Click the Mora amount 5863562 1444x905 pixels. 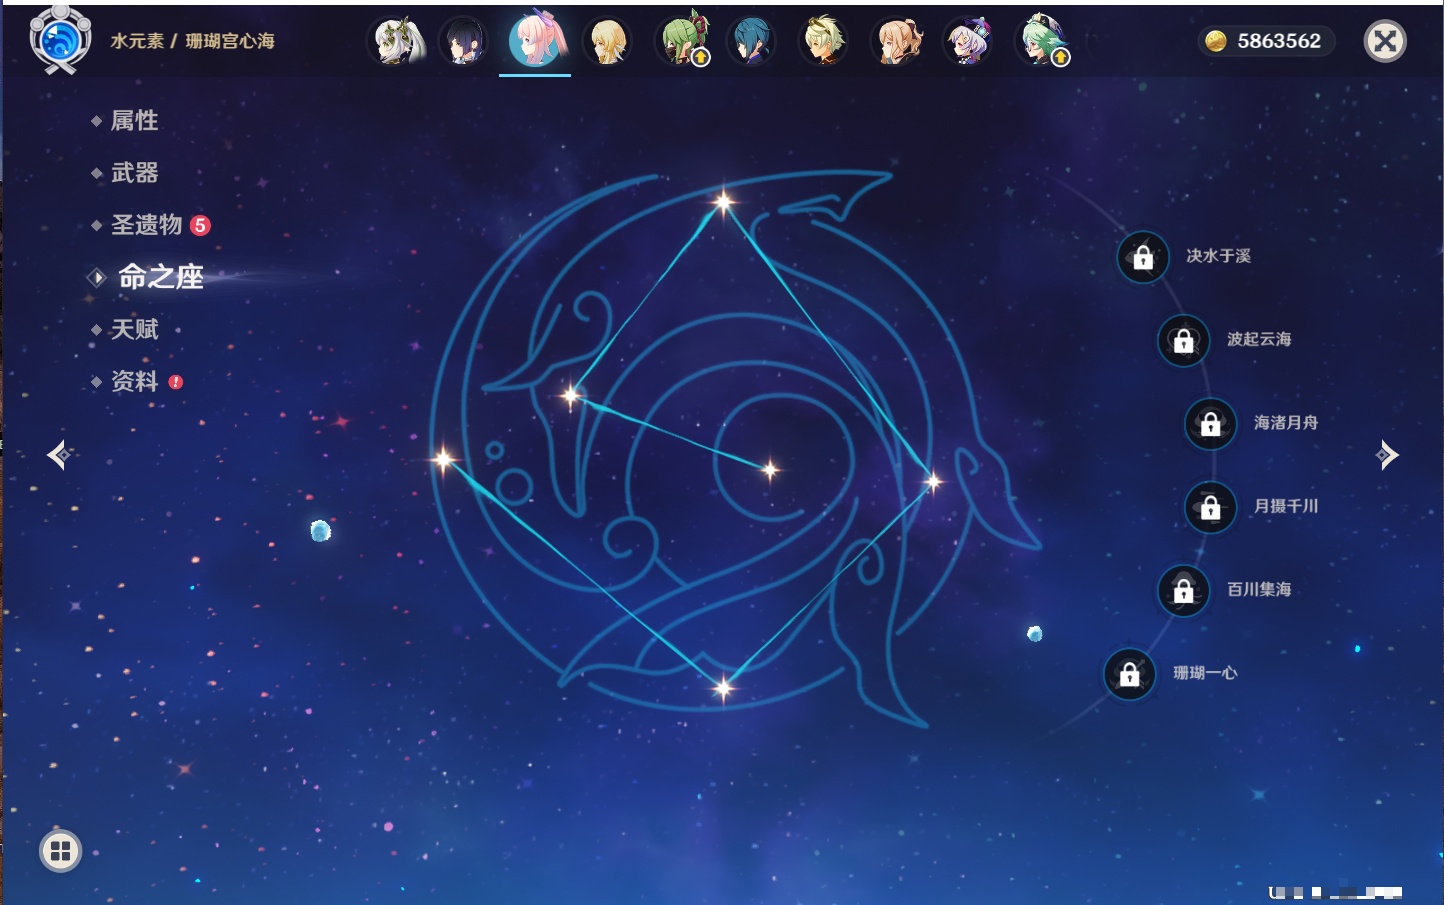[1279, 41]
